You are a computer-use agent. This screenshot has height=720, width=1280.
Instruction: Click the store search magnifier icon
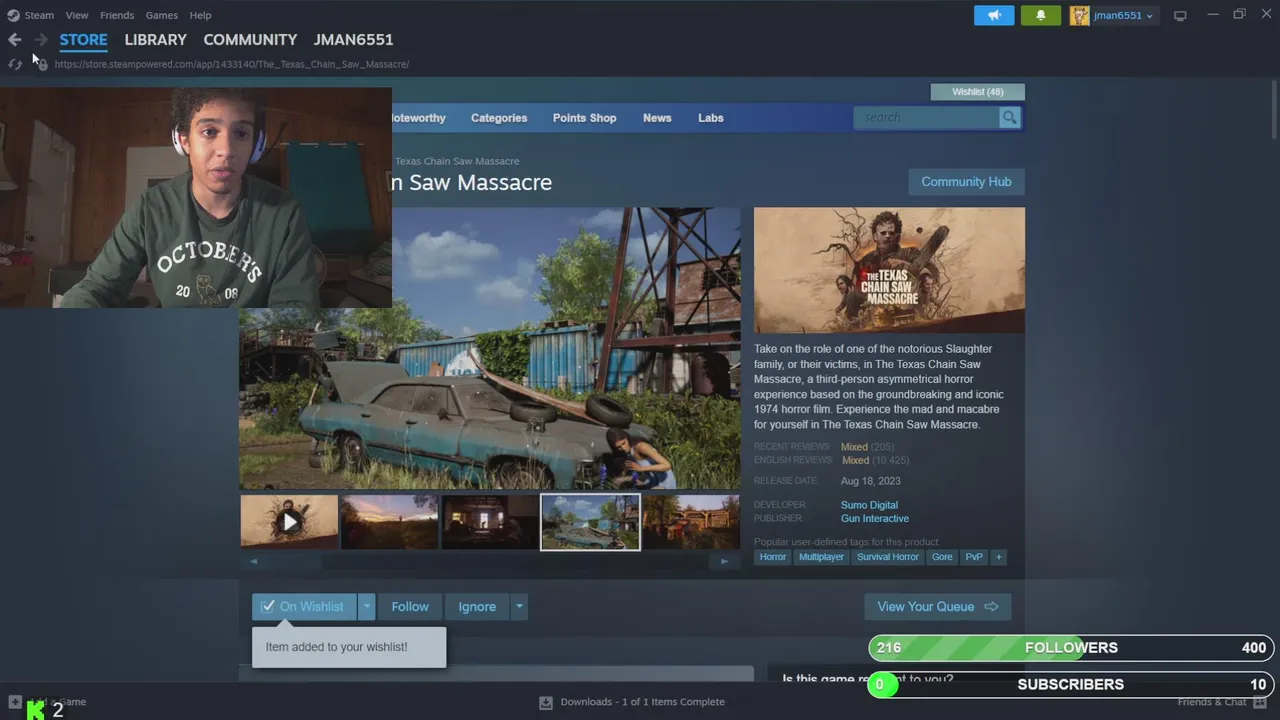[1009, 117]
